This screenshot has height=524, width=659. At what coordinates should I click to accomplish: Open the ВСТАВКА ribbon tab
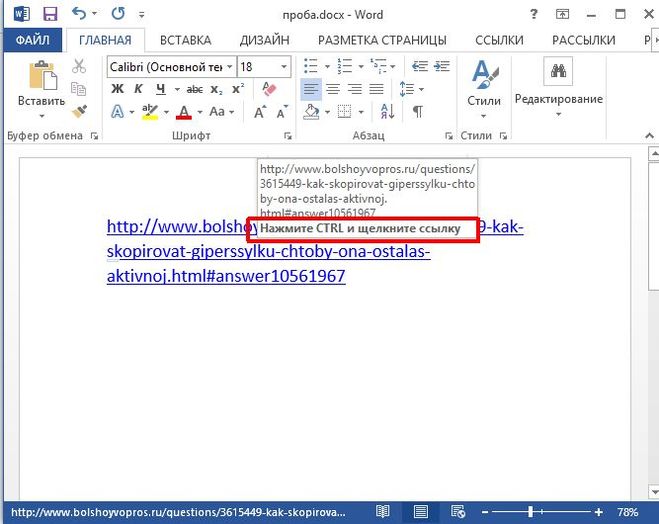coord(185,40)
